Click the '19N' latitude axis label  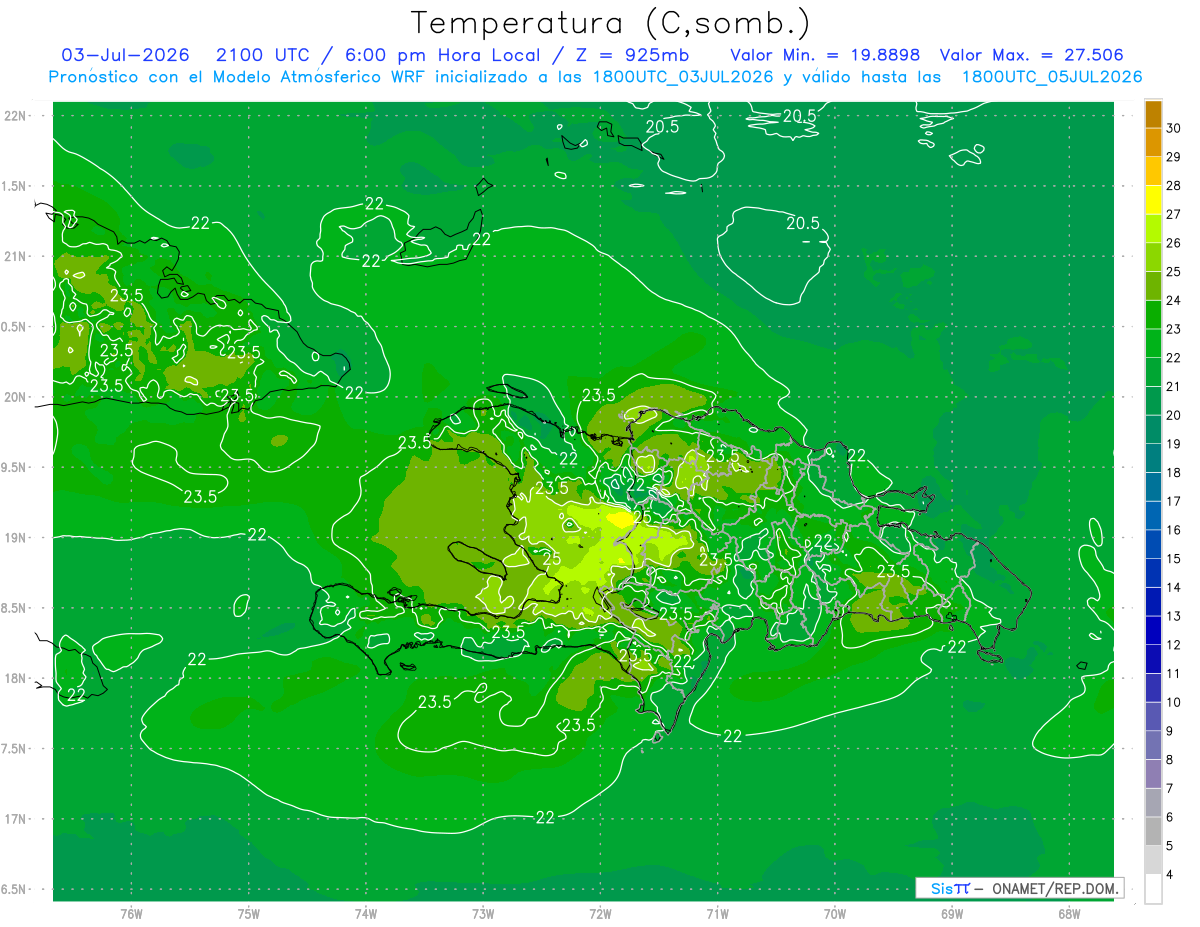pyautogui.click(x=15, y=538)
